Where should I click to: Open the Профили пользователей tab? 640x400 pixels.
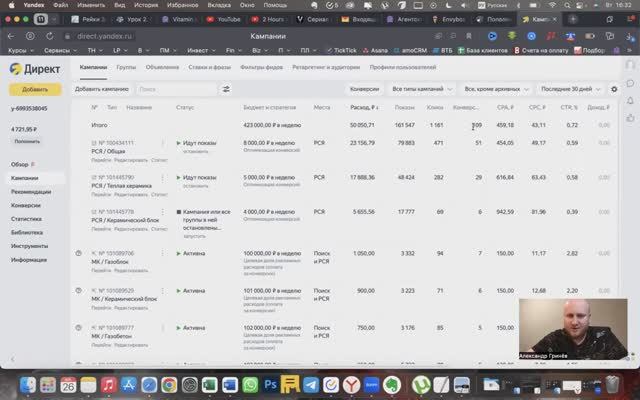pyautogui.click(x=403, y=67)
